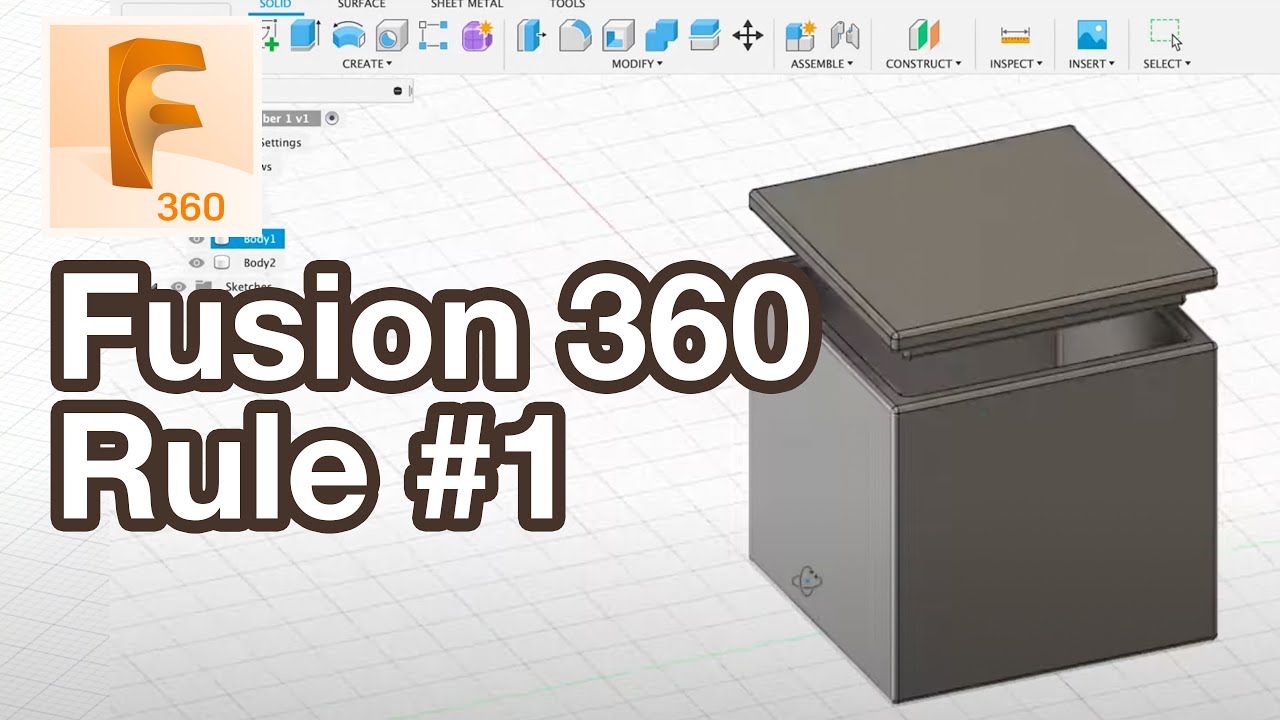This screenshot has width=1280, height=720.
Task: Select the Rectangular Pattern tool
Action: coord(433,36)
